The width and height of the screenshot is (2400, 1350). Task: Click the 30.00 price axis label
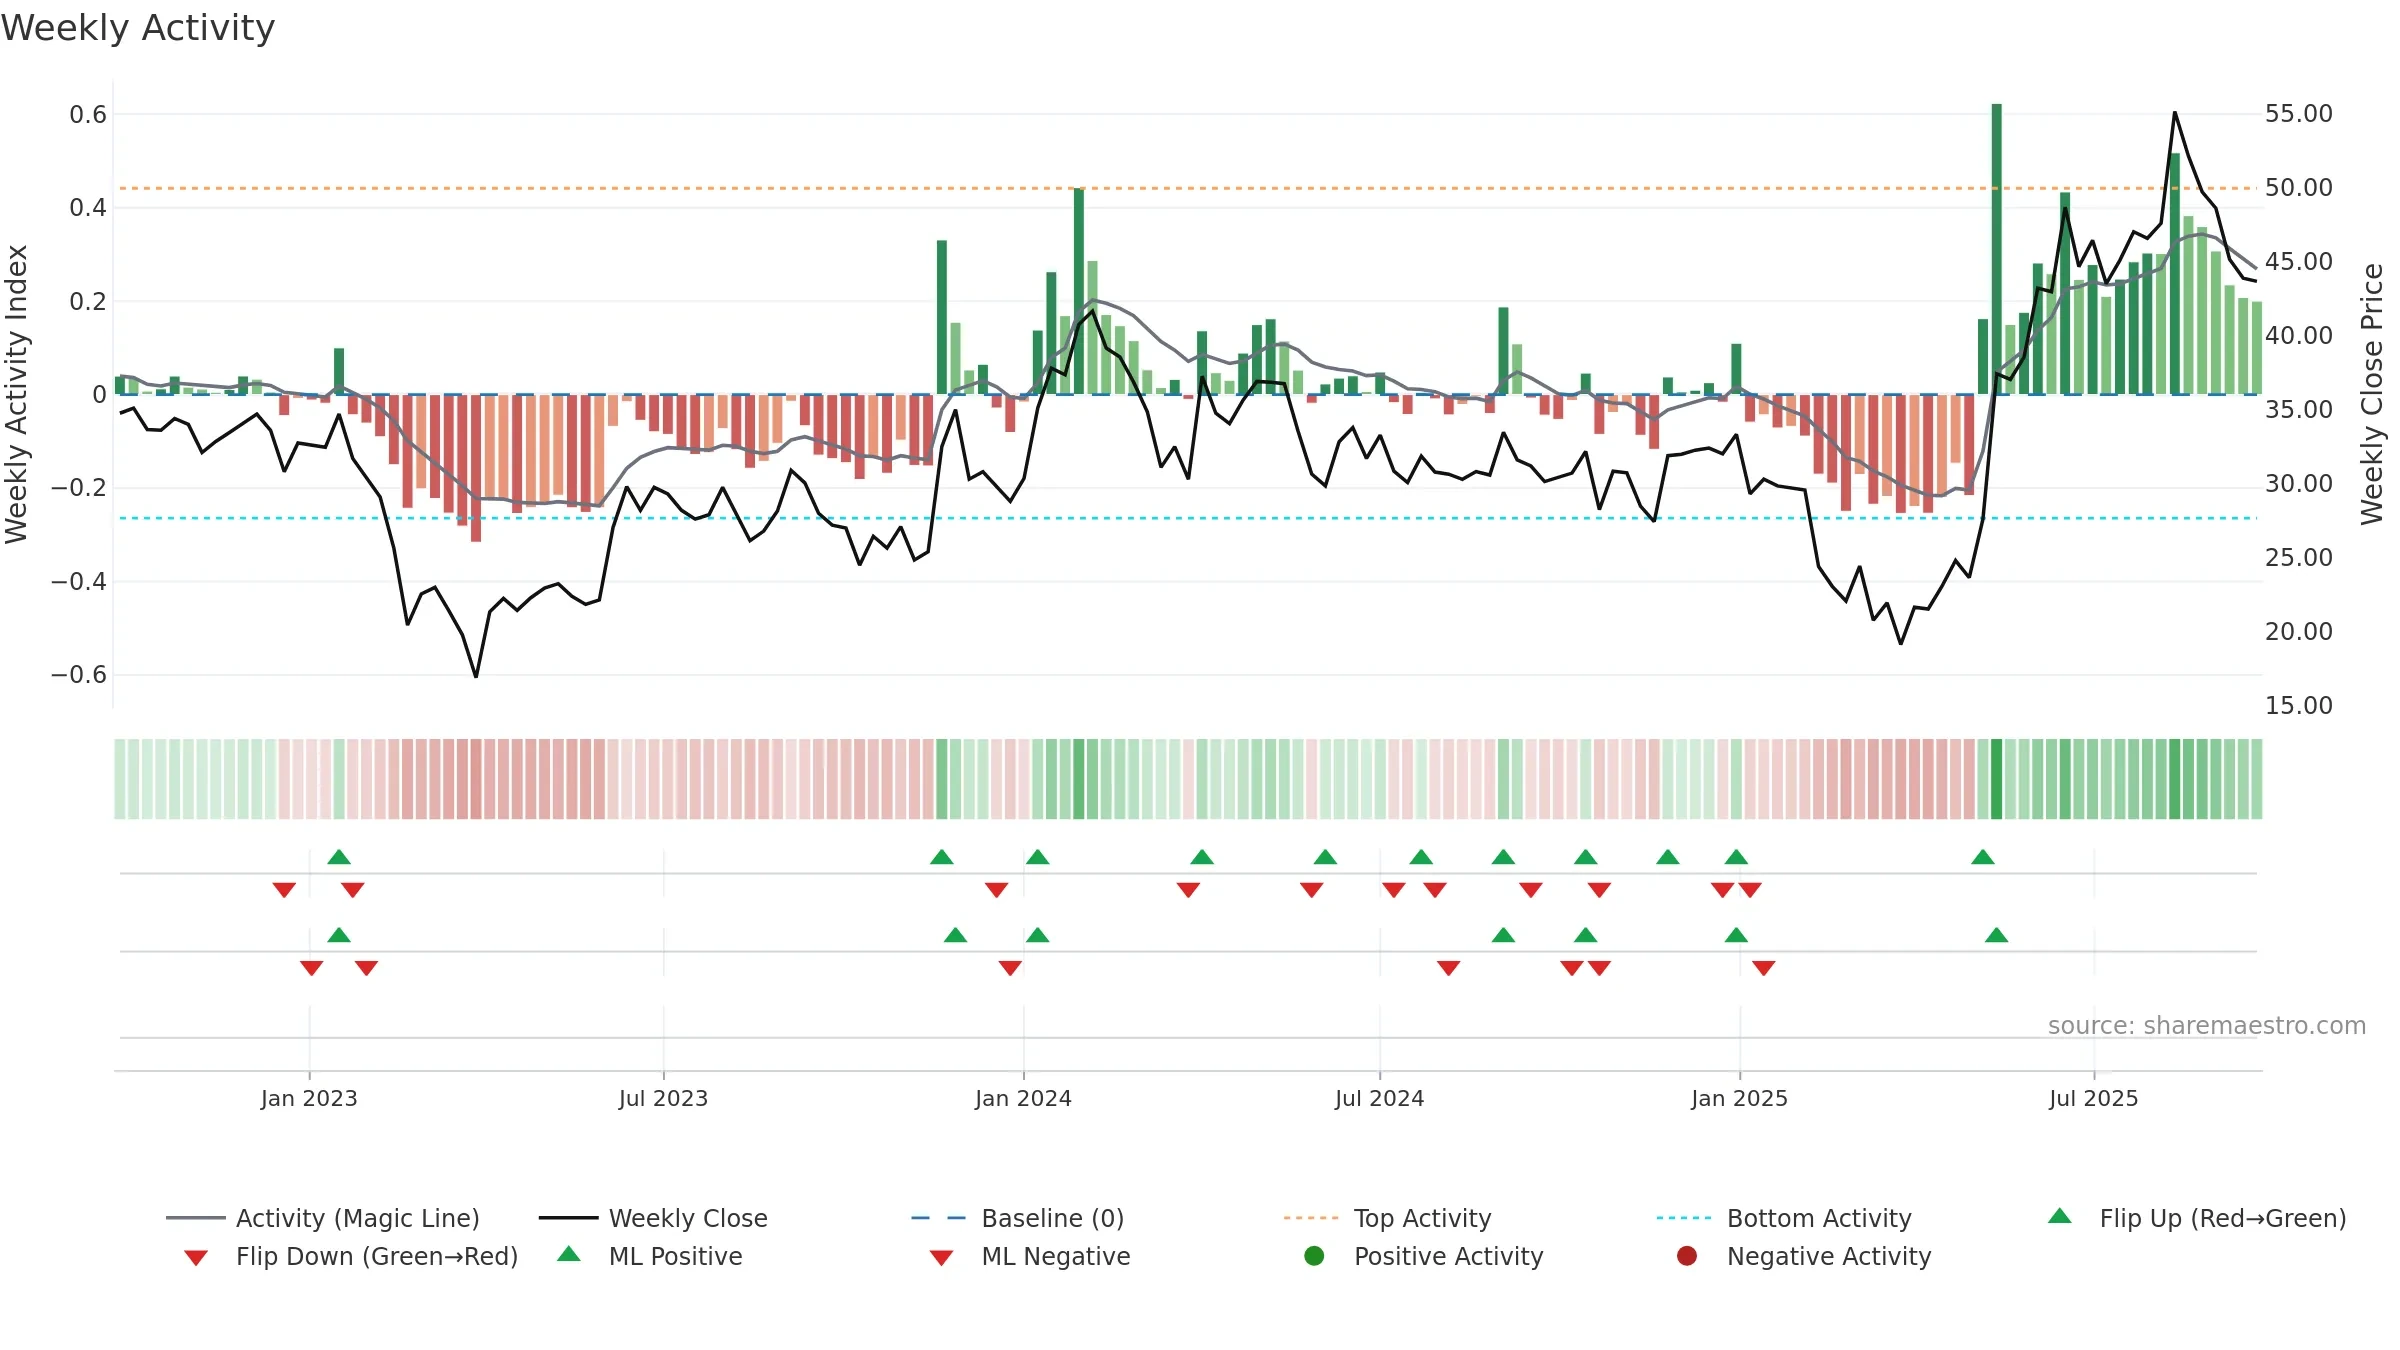pyautogui.click(x=2299, y=483)
